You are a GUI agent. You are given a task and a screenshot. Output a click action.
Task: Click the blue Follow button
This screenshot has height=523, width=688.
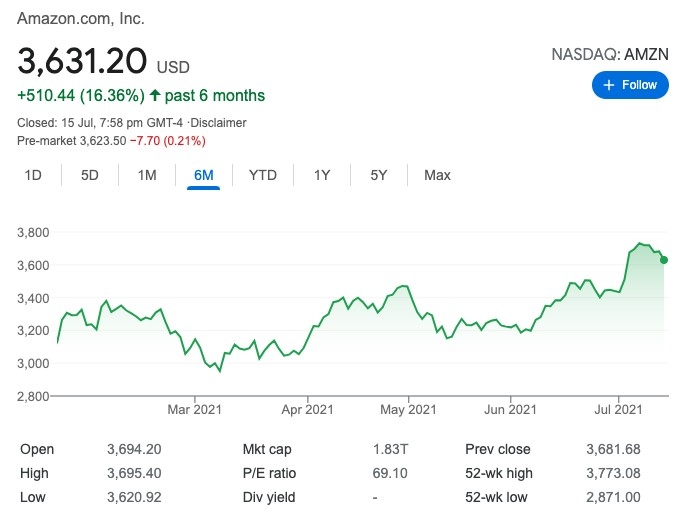(630, 85)
